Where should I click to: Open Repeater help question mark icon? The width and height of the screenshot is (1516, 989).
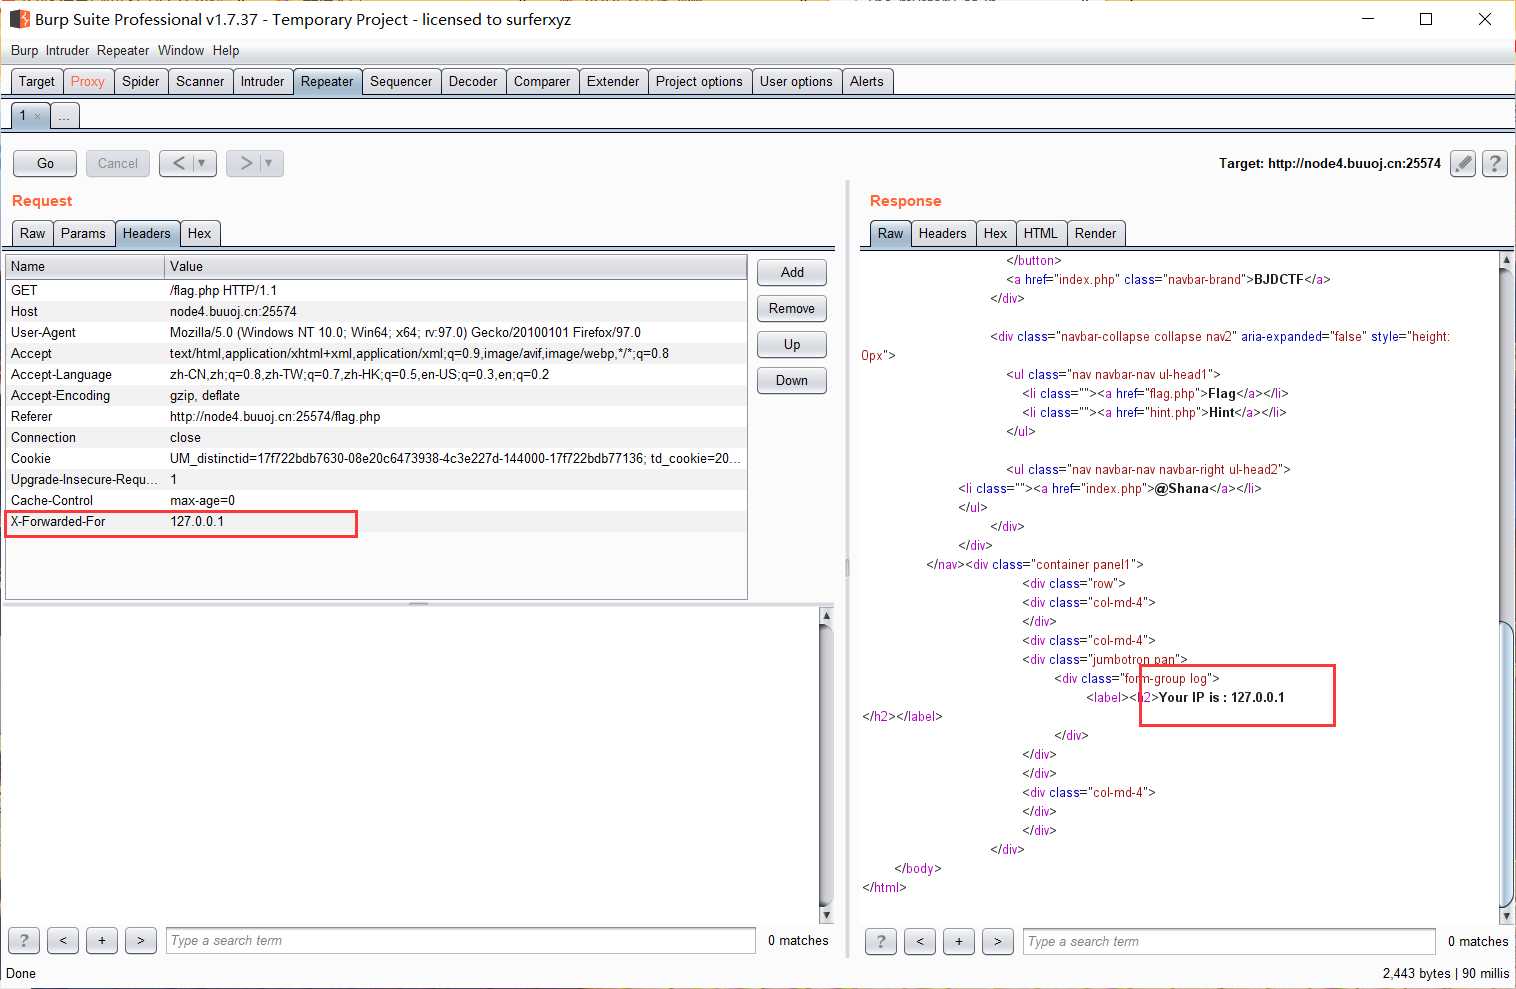point(1495,163)
